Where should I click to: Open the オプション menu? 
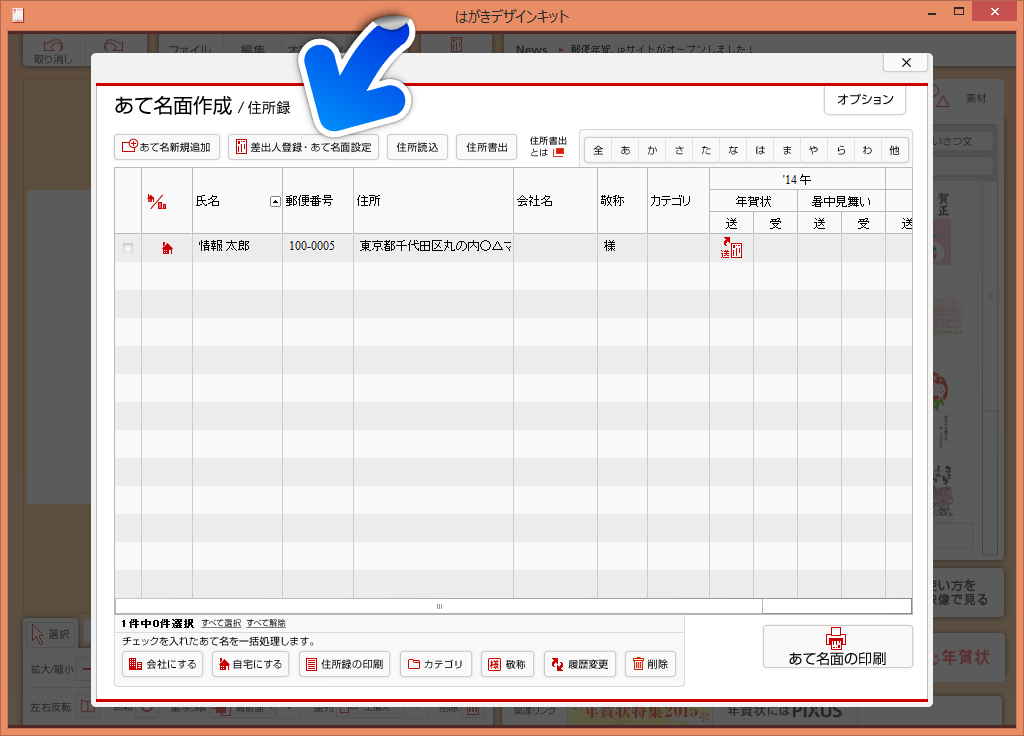(x=865, y=100)
